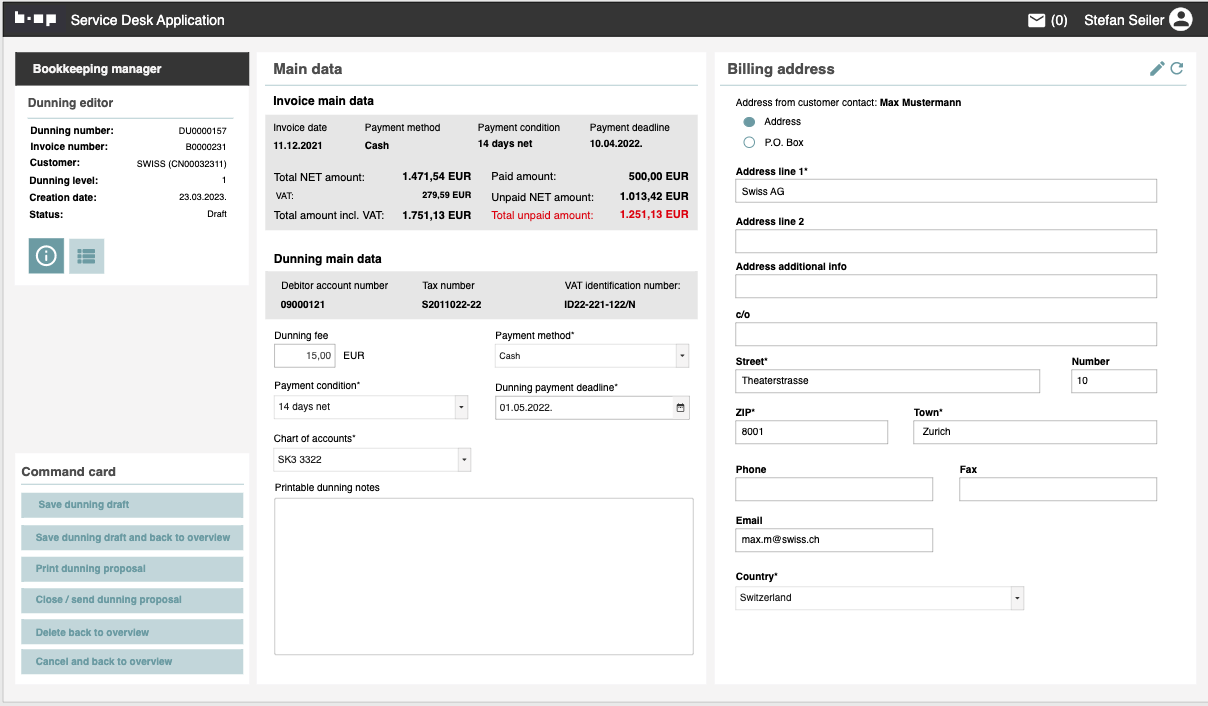
Task: Open the Chart of accounts dropdown
Action: pyautogui.click(x=463, y=460)
